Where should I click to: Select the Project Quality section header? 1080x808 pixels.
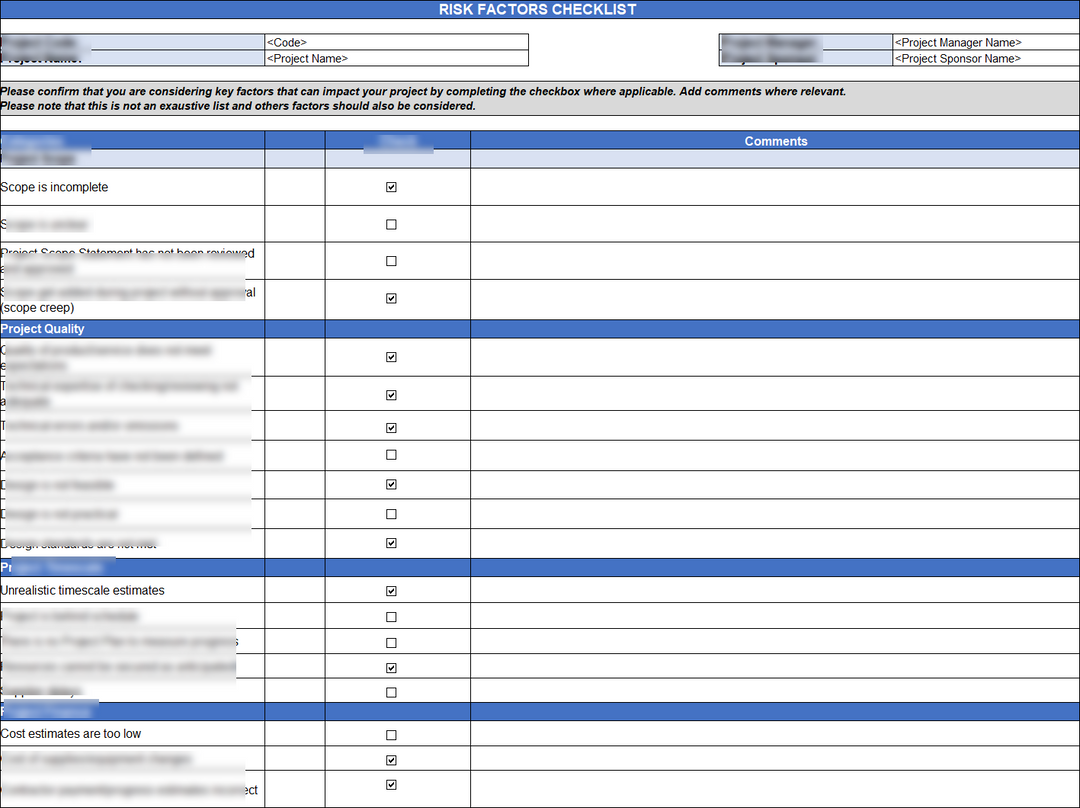click(43, 329)
